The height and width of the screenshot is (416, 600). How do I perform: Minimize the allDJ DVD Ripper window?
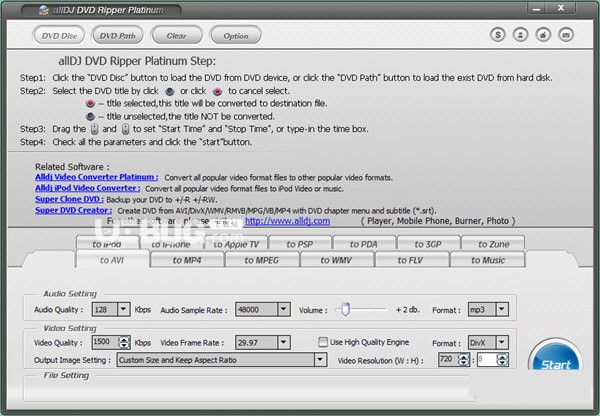536,9
